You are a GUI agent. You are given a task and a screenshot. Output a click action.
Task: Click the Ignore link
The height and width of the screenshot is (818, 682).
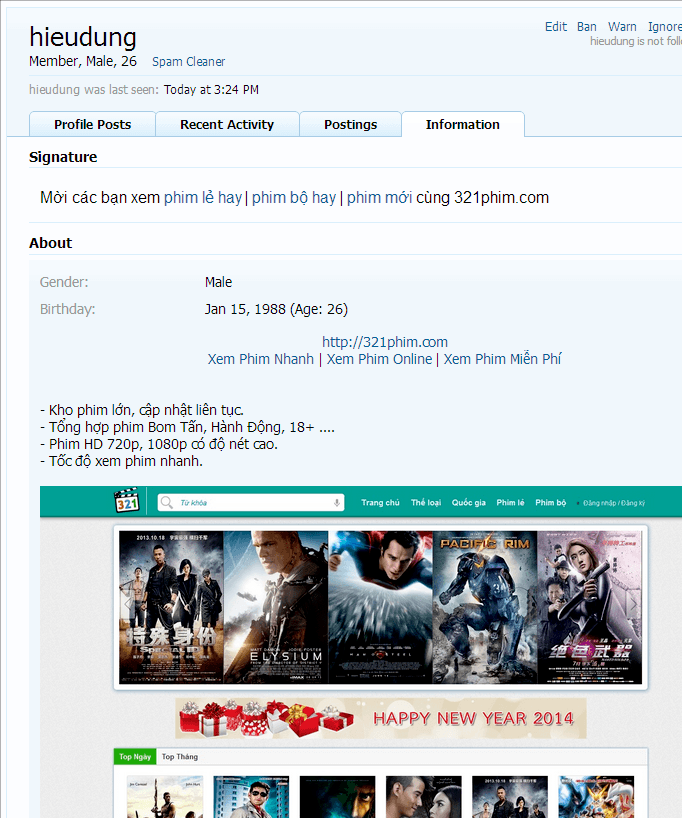(665, 27)
